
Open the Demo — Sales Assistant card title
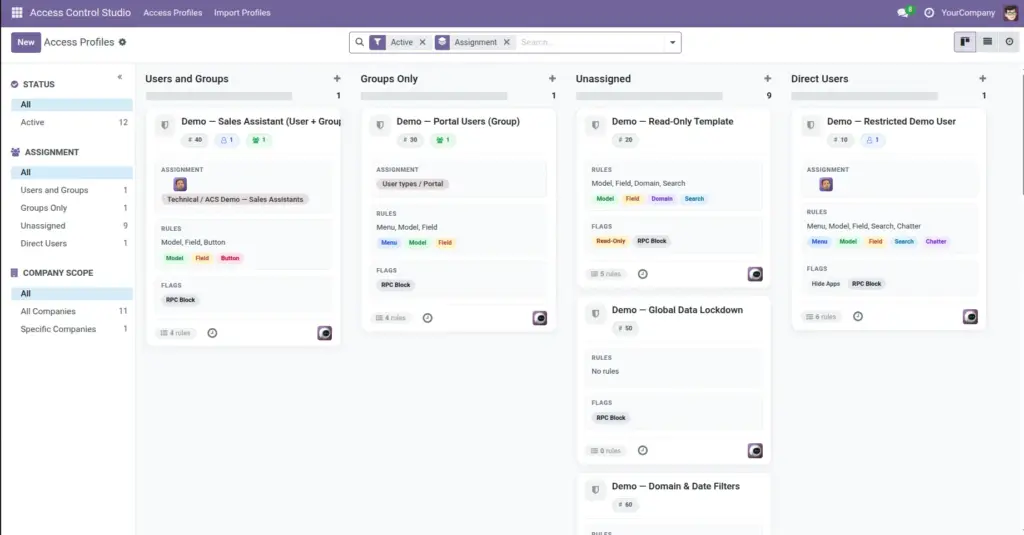point(261,122)
